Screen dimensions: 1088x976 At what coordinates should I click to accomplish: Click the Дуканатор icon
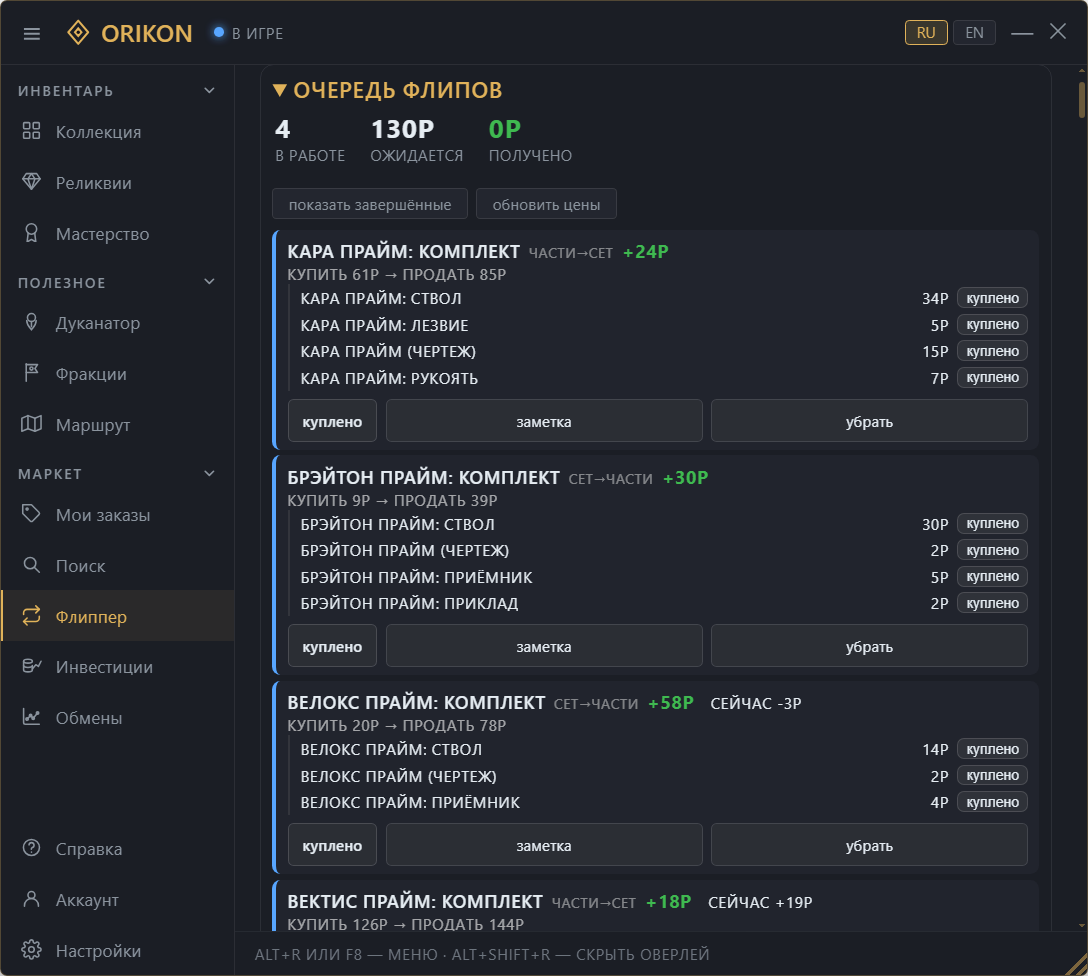pos(31,322)
